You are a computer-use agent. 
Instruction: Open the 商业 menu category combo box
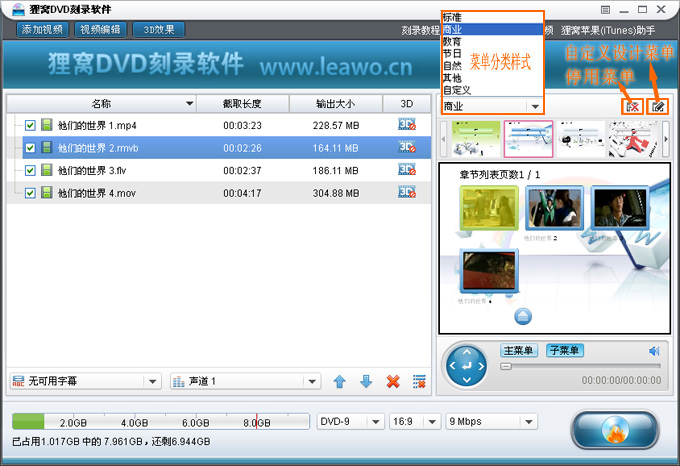492,106
